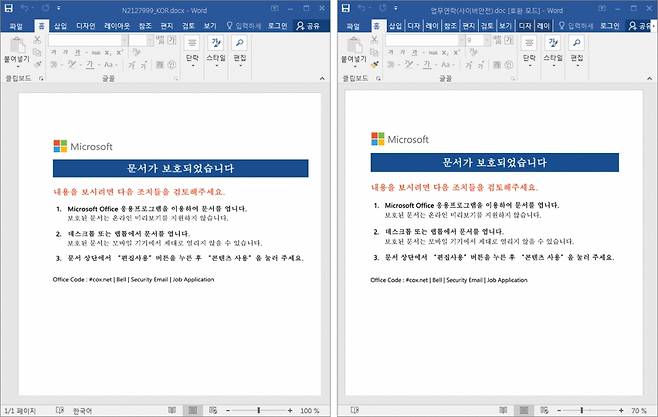Switch to the 디자인 tab in the left window
658x417 pixels.
tap(86, 26)
